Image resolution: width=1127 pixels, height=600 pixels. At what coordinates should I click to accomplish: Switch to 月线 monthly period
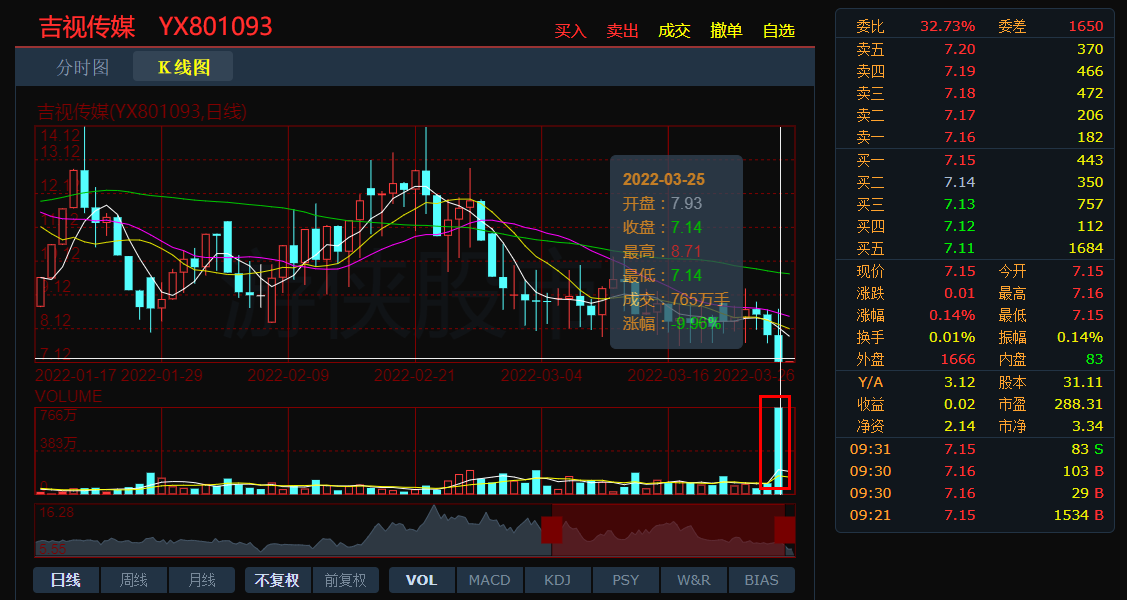pyautogui.click(x=202, y=580)
